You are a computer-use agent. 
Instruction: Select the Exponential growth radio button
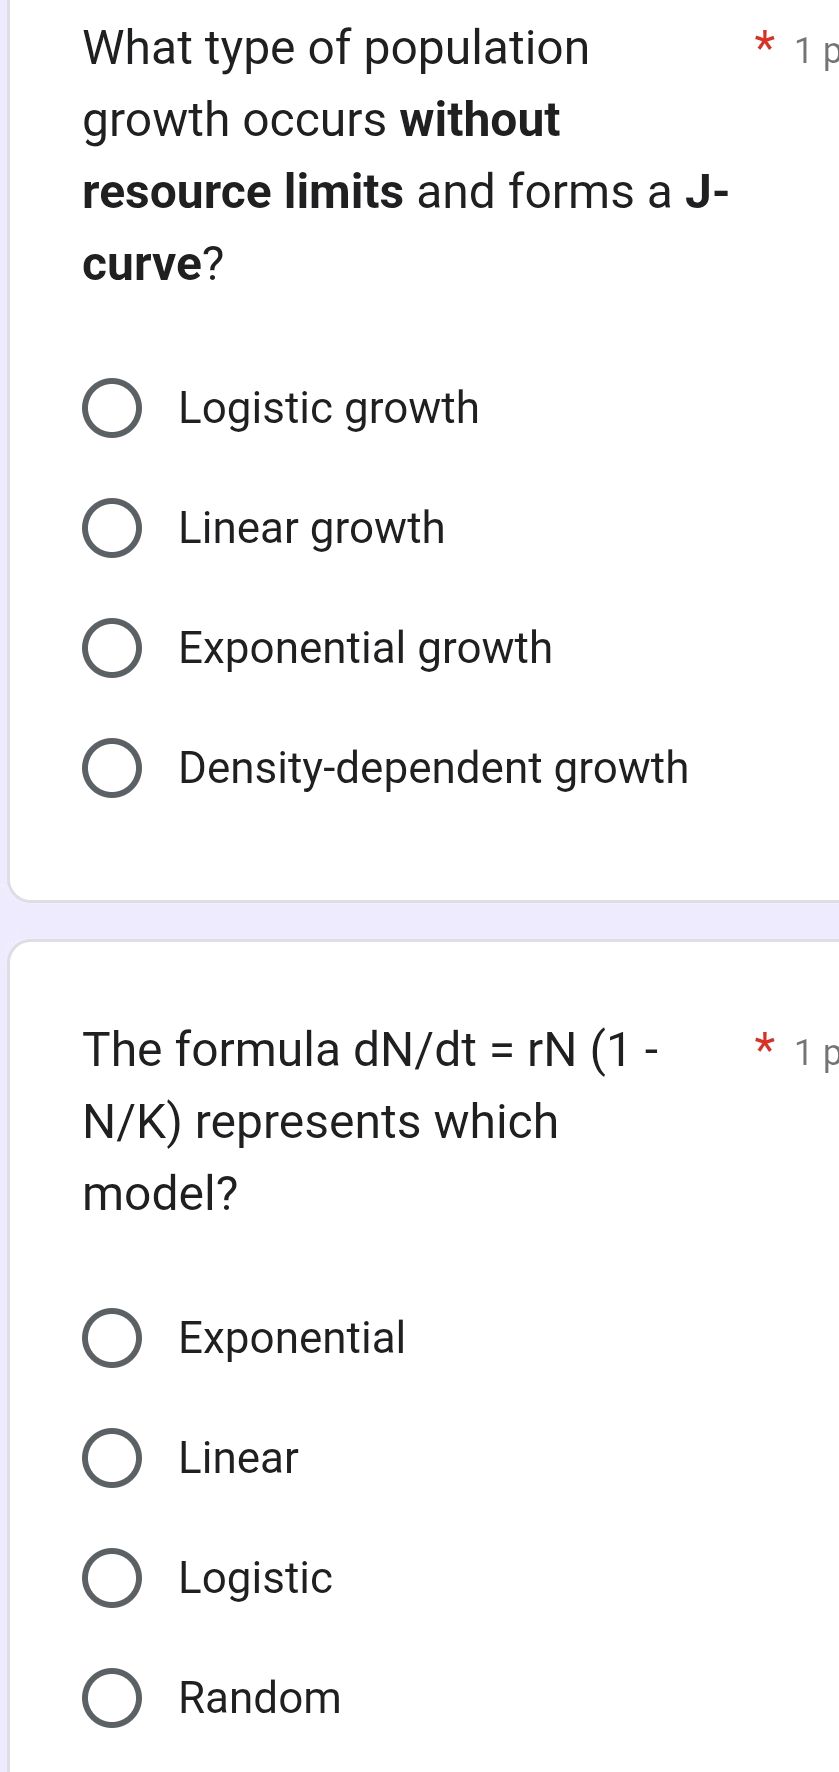(x=111, y=648)
